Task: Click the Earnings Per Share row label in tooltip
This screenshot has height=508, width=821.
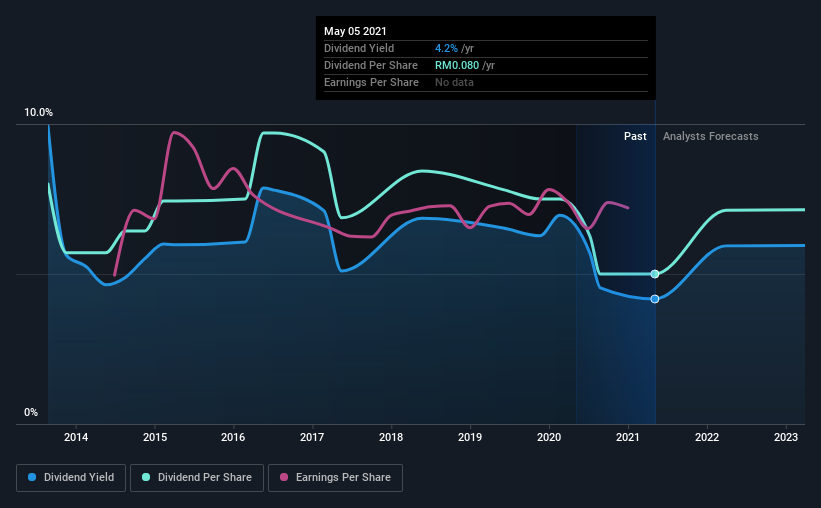Action: point(371,82)
